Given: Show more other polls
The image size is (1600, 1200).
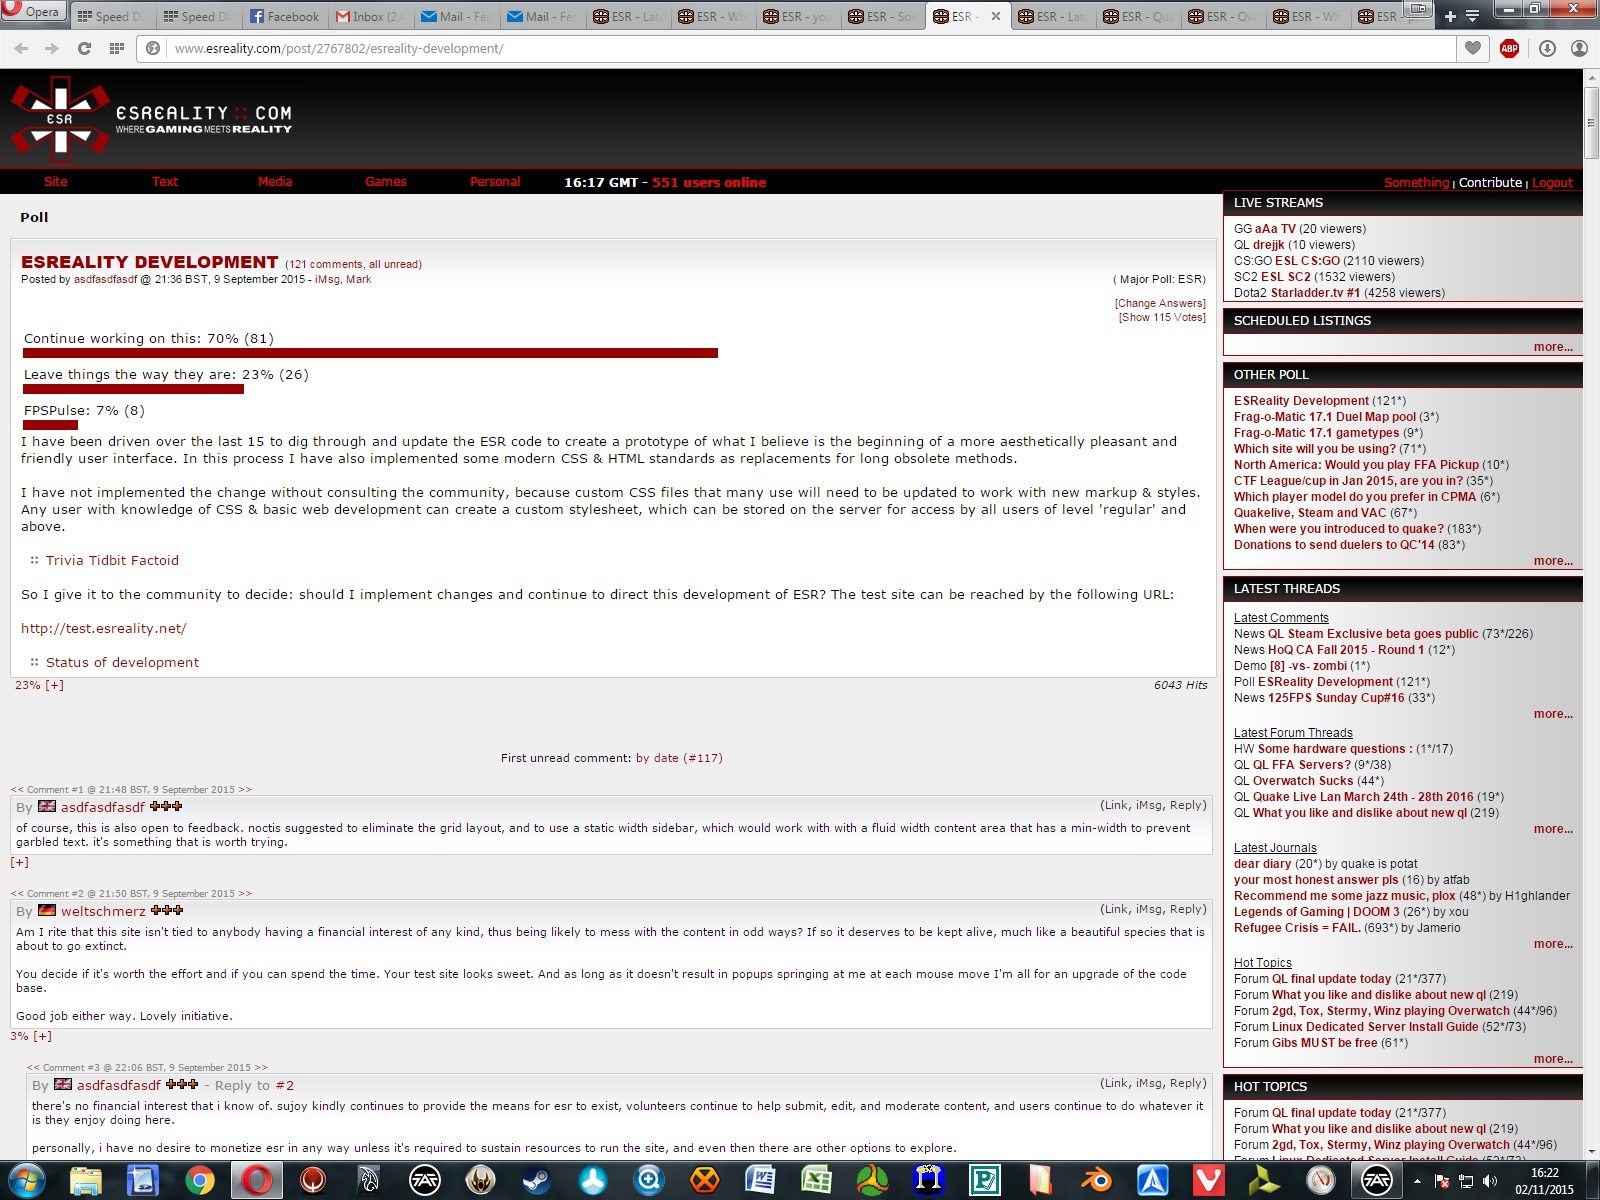Looking at the screenshot, I should click(x=1553, y=561).
